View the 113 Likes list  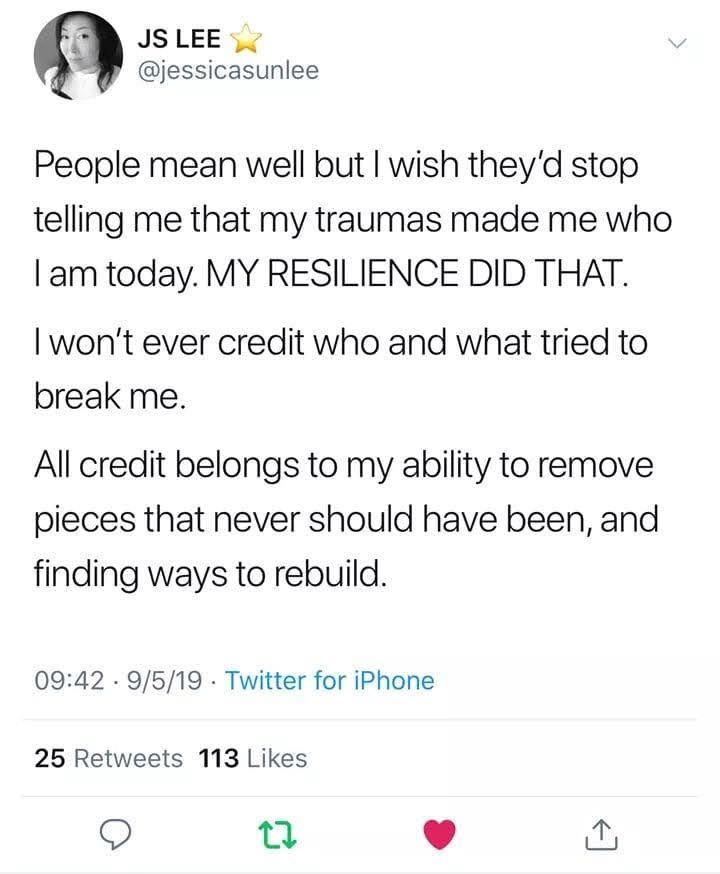254,758
